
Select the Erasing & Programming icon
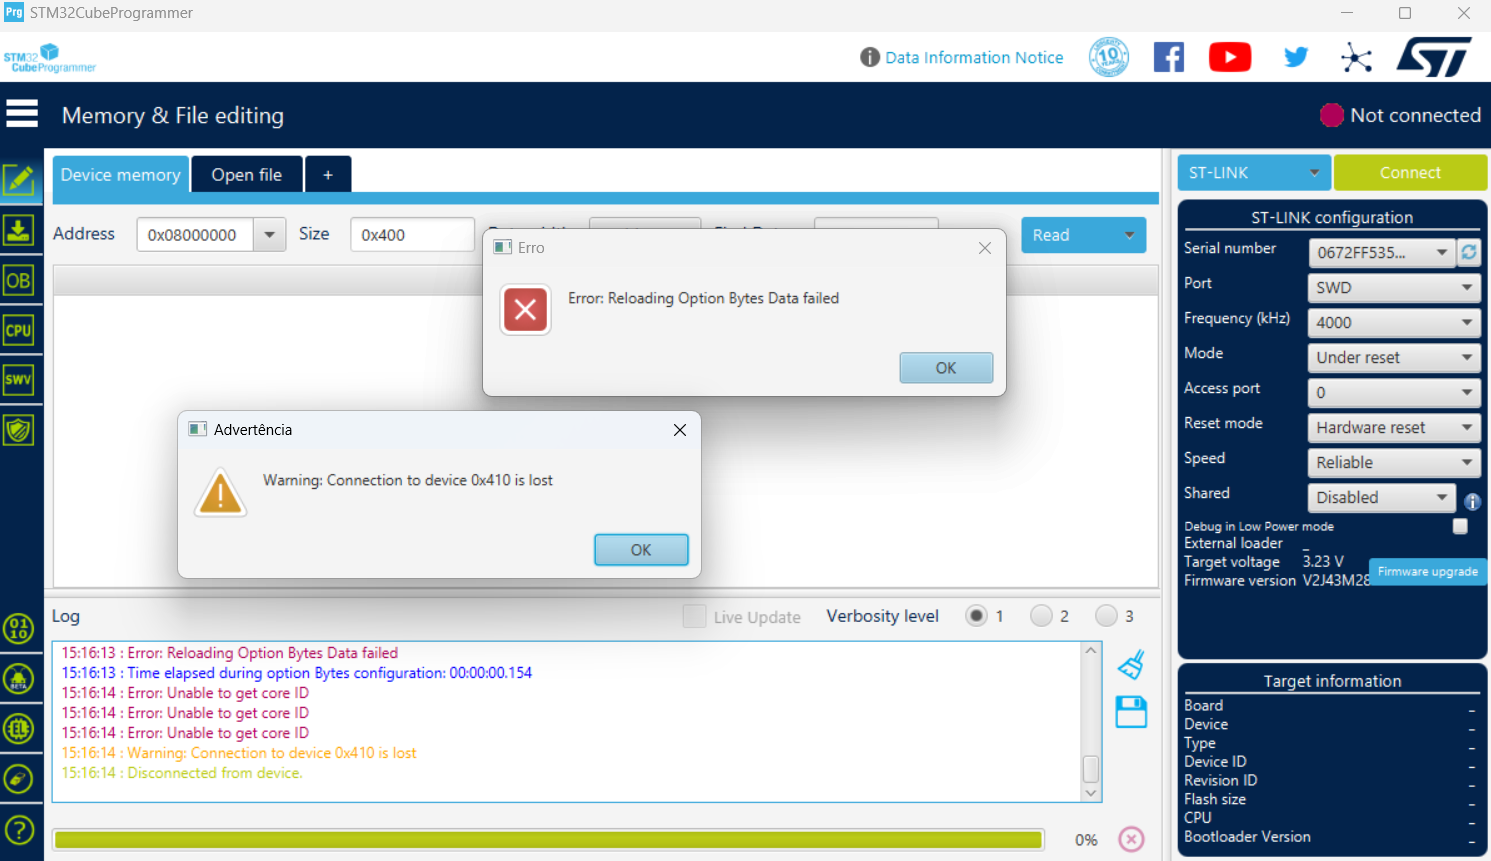click(x=18, y=230)
